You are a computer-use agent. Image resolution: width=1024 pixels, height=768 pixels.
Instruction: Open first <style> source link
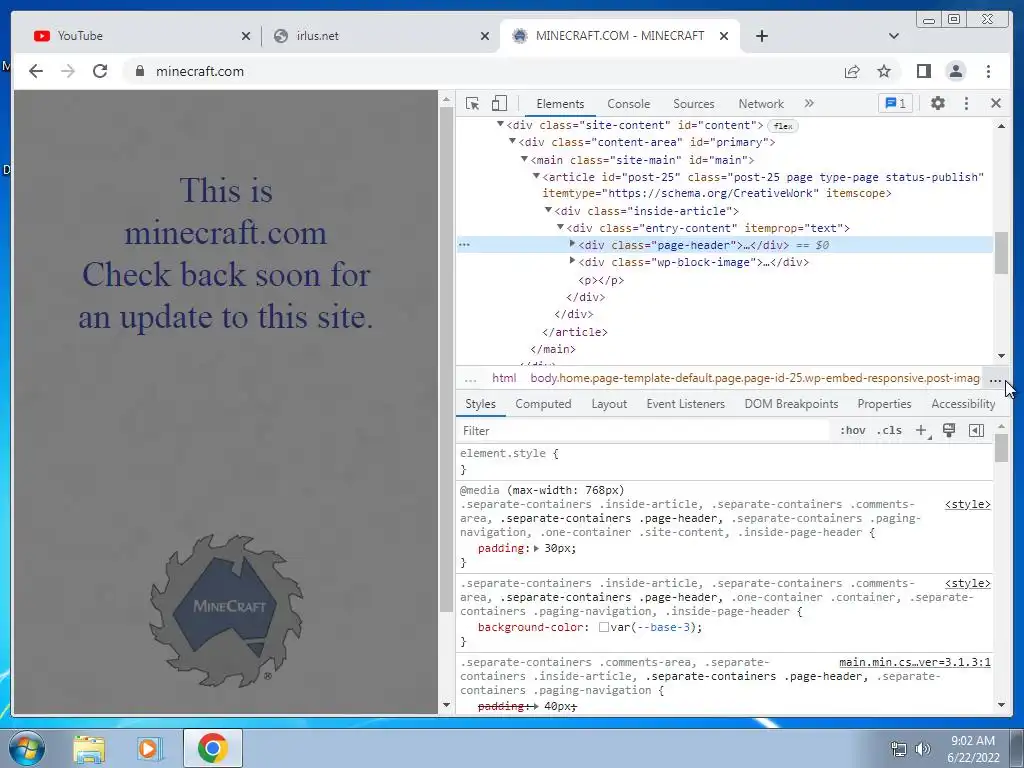pyautogui.click(x=967, y=504)
